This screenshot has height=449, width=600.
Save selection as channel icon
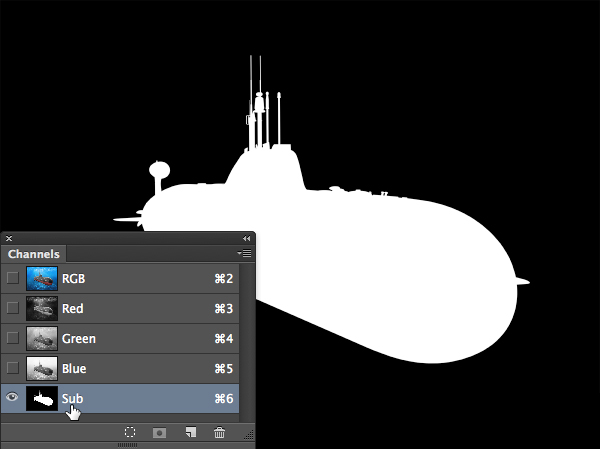pos(160,433)
